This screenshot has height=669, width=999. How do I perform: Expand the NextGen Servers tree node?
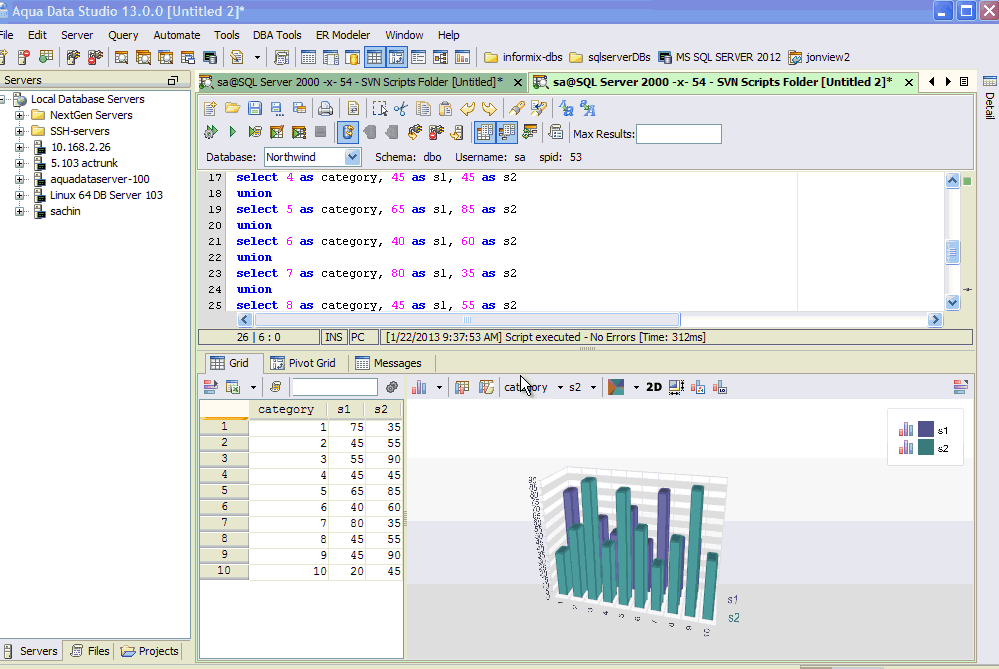[x=20, y=115]
